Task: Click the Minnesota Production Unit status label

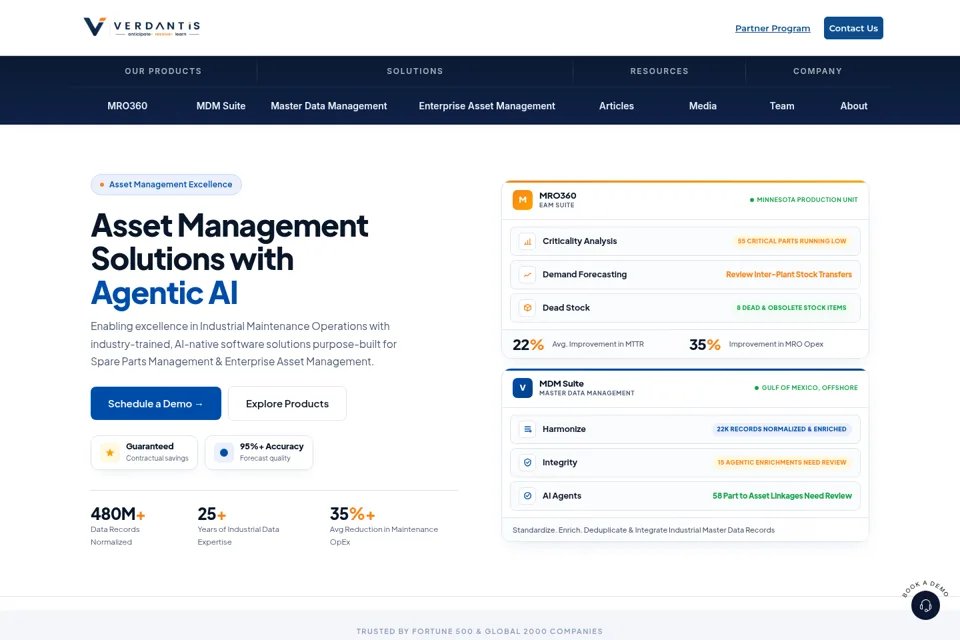Action: (x=804, y=200)
